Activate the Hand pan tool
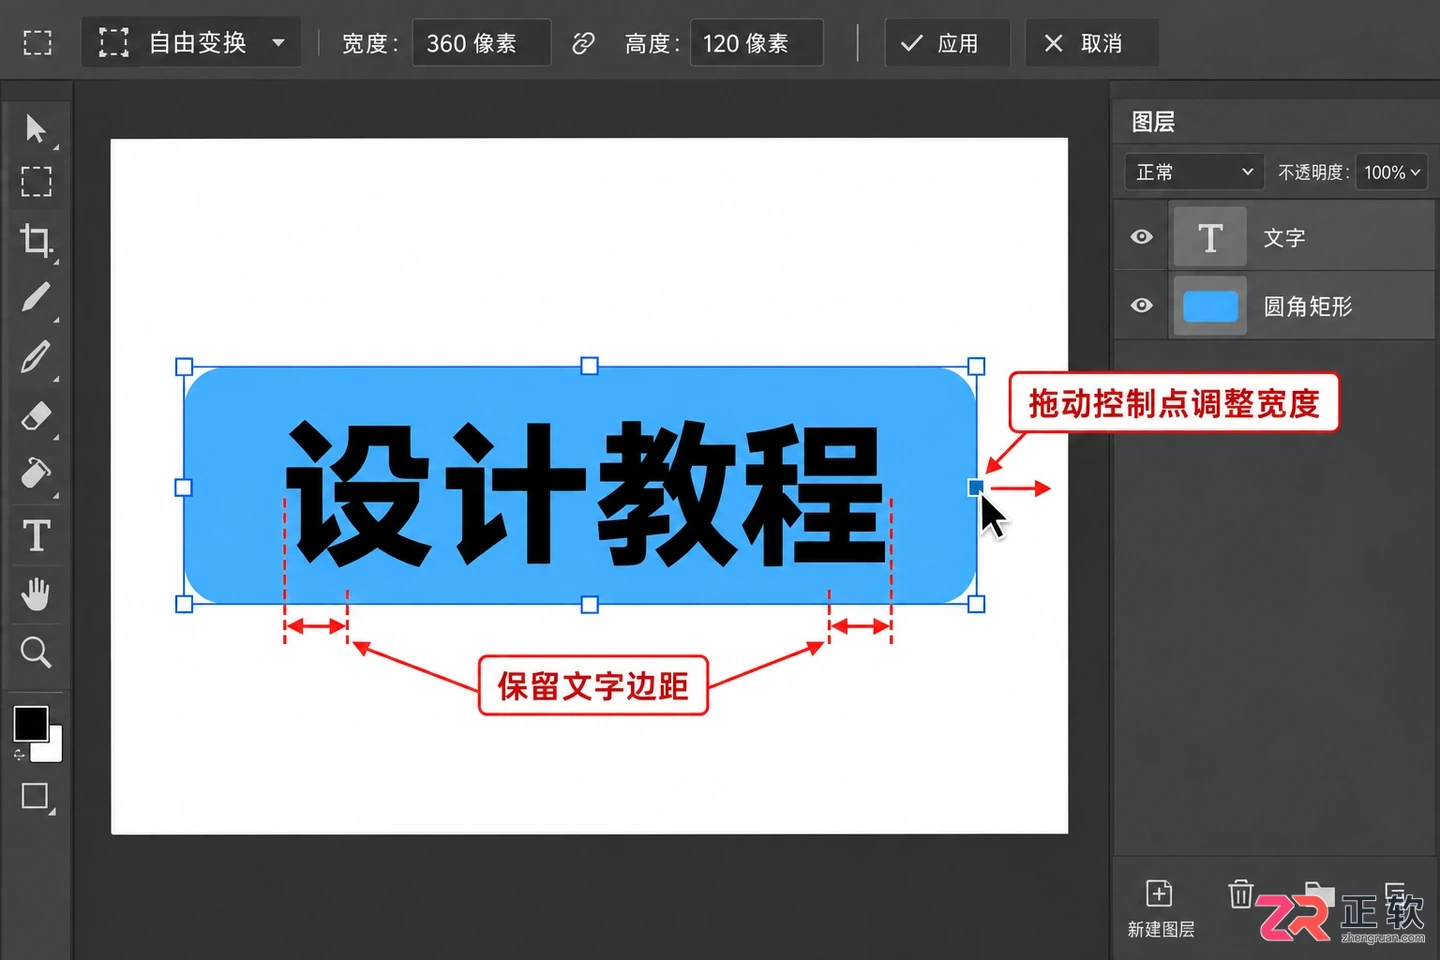 36,594
